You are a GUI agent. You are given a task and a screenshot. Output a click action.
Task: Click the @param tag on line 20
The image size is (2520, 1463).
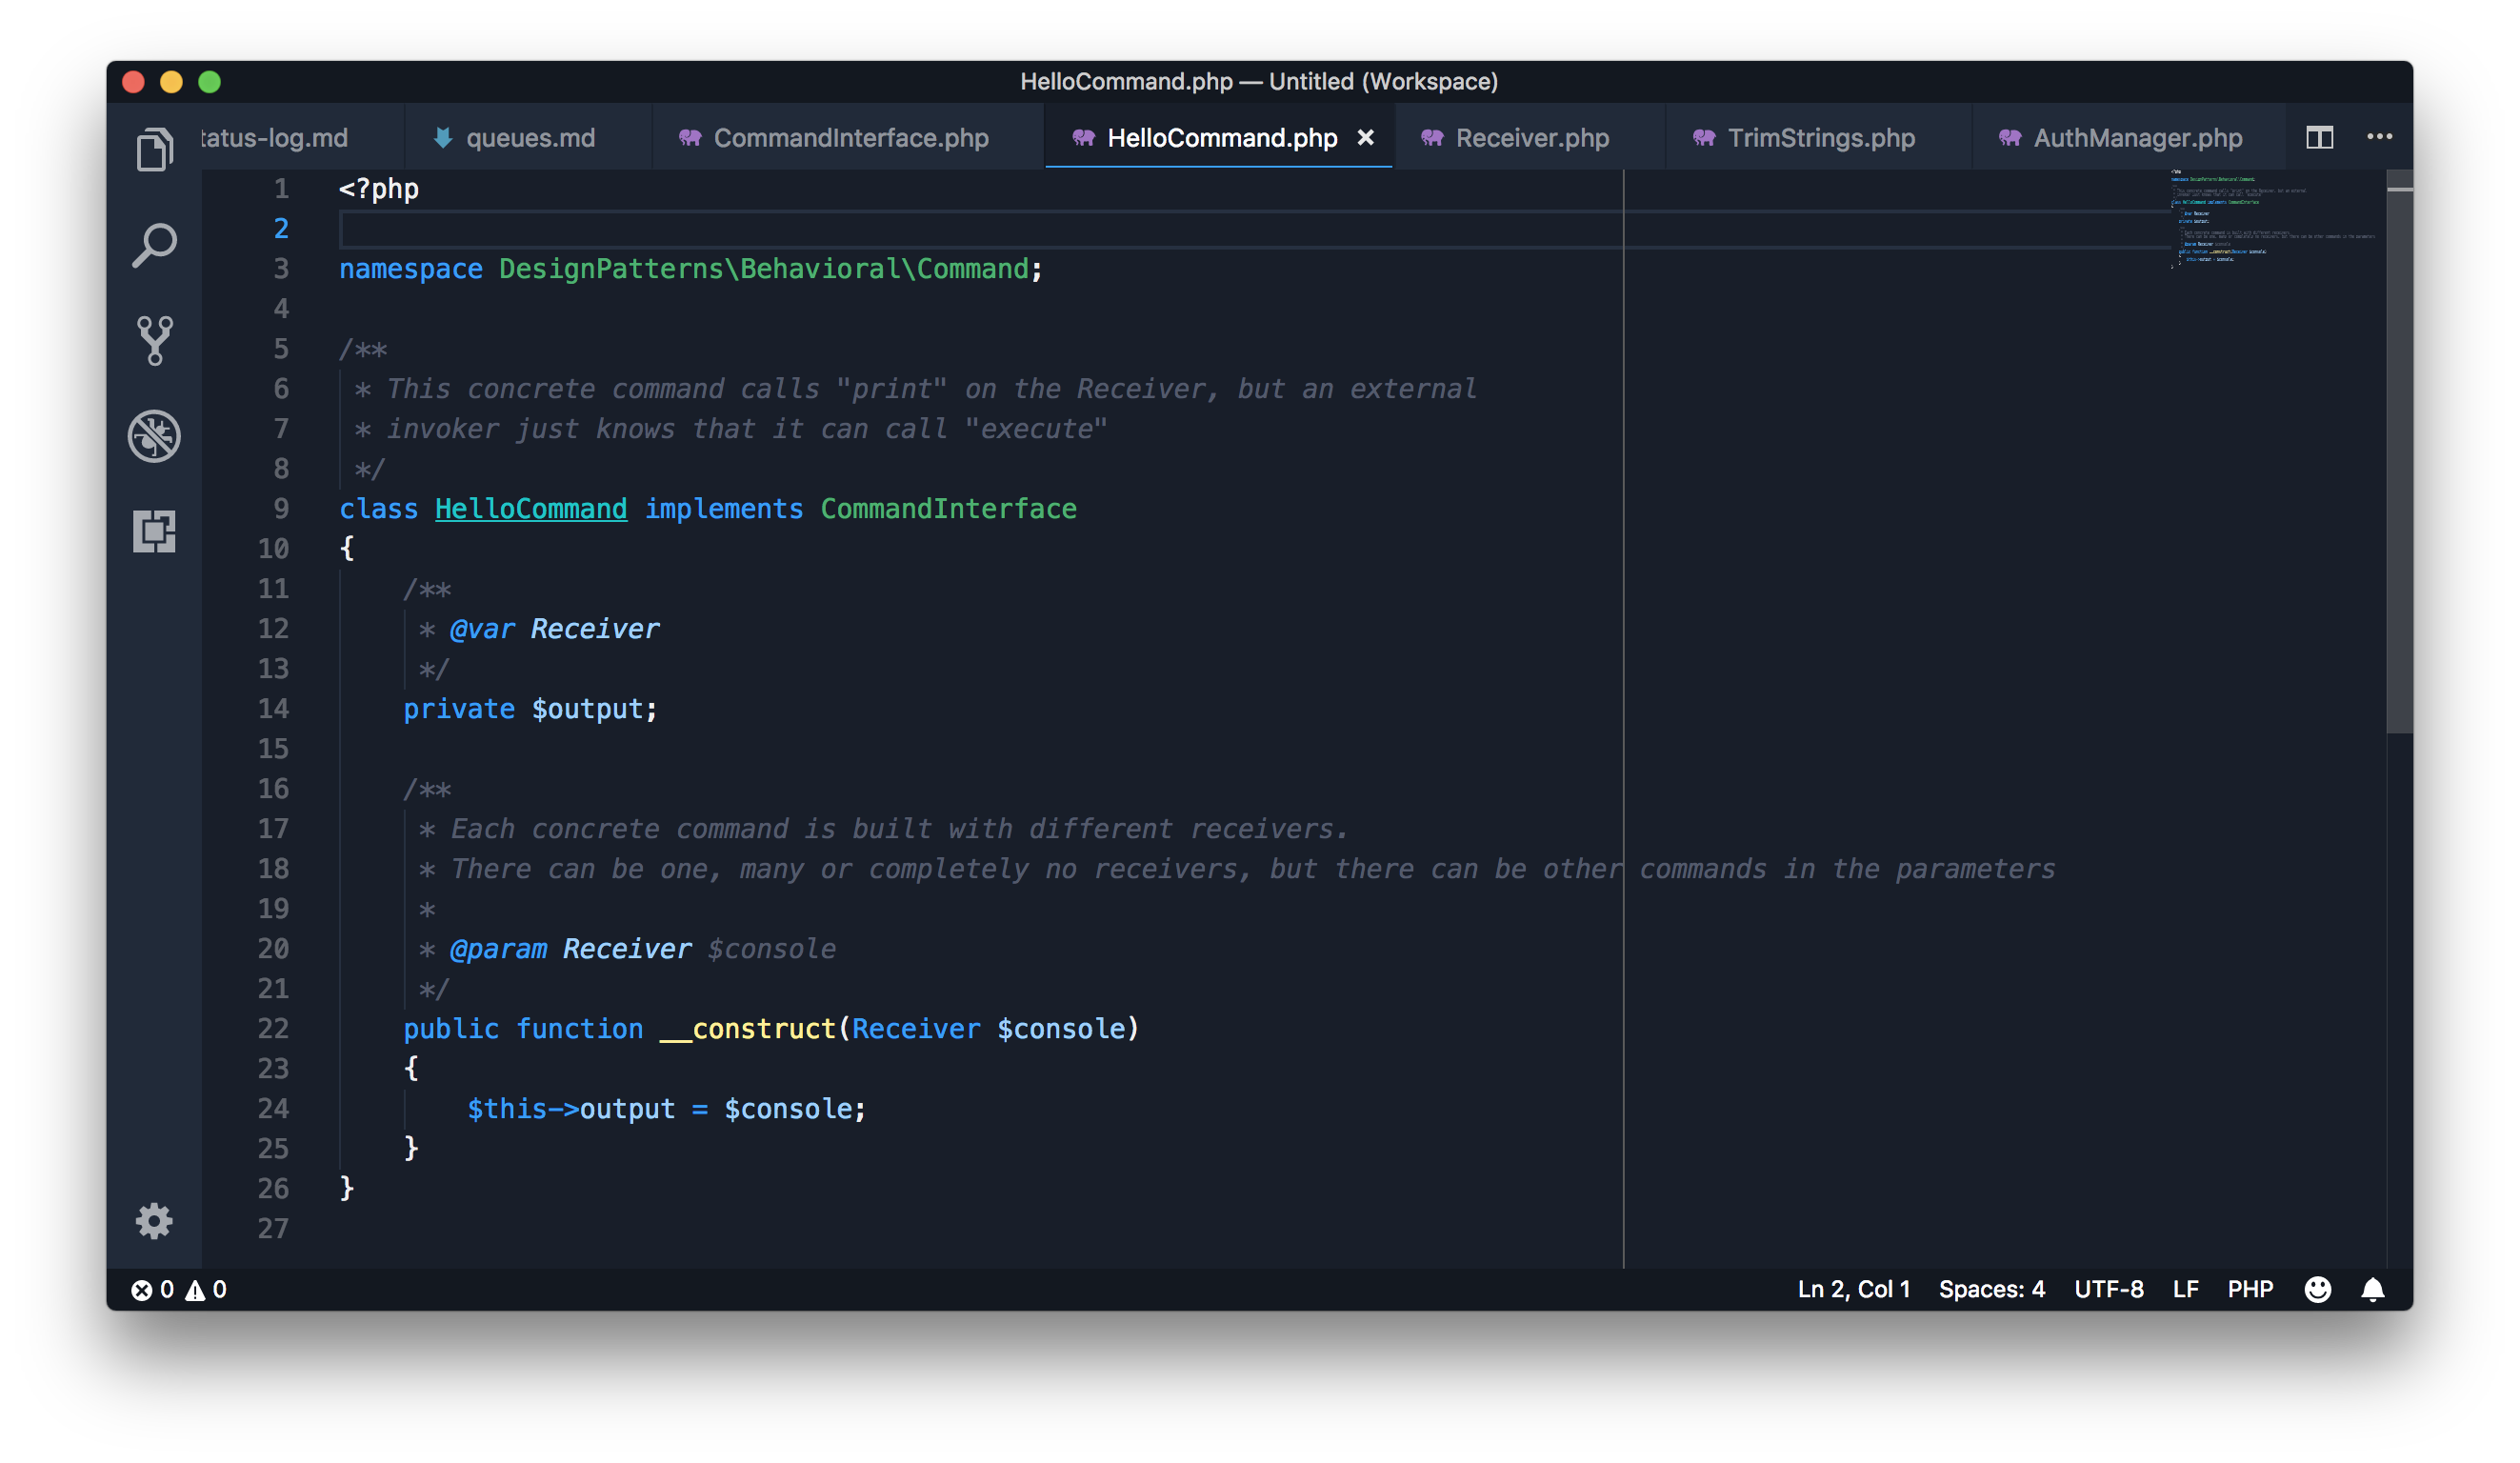click(499, 949)
